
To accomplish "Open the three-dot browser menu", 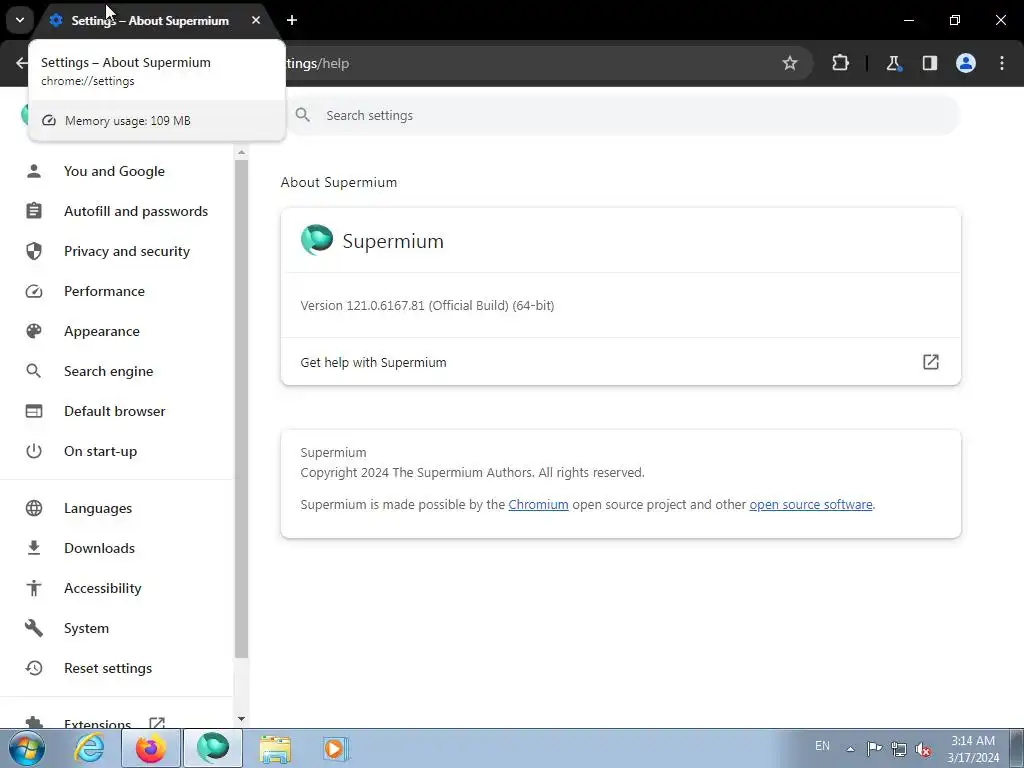I will pos(1002,63).
